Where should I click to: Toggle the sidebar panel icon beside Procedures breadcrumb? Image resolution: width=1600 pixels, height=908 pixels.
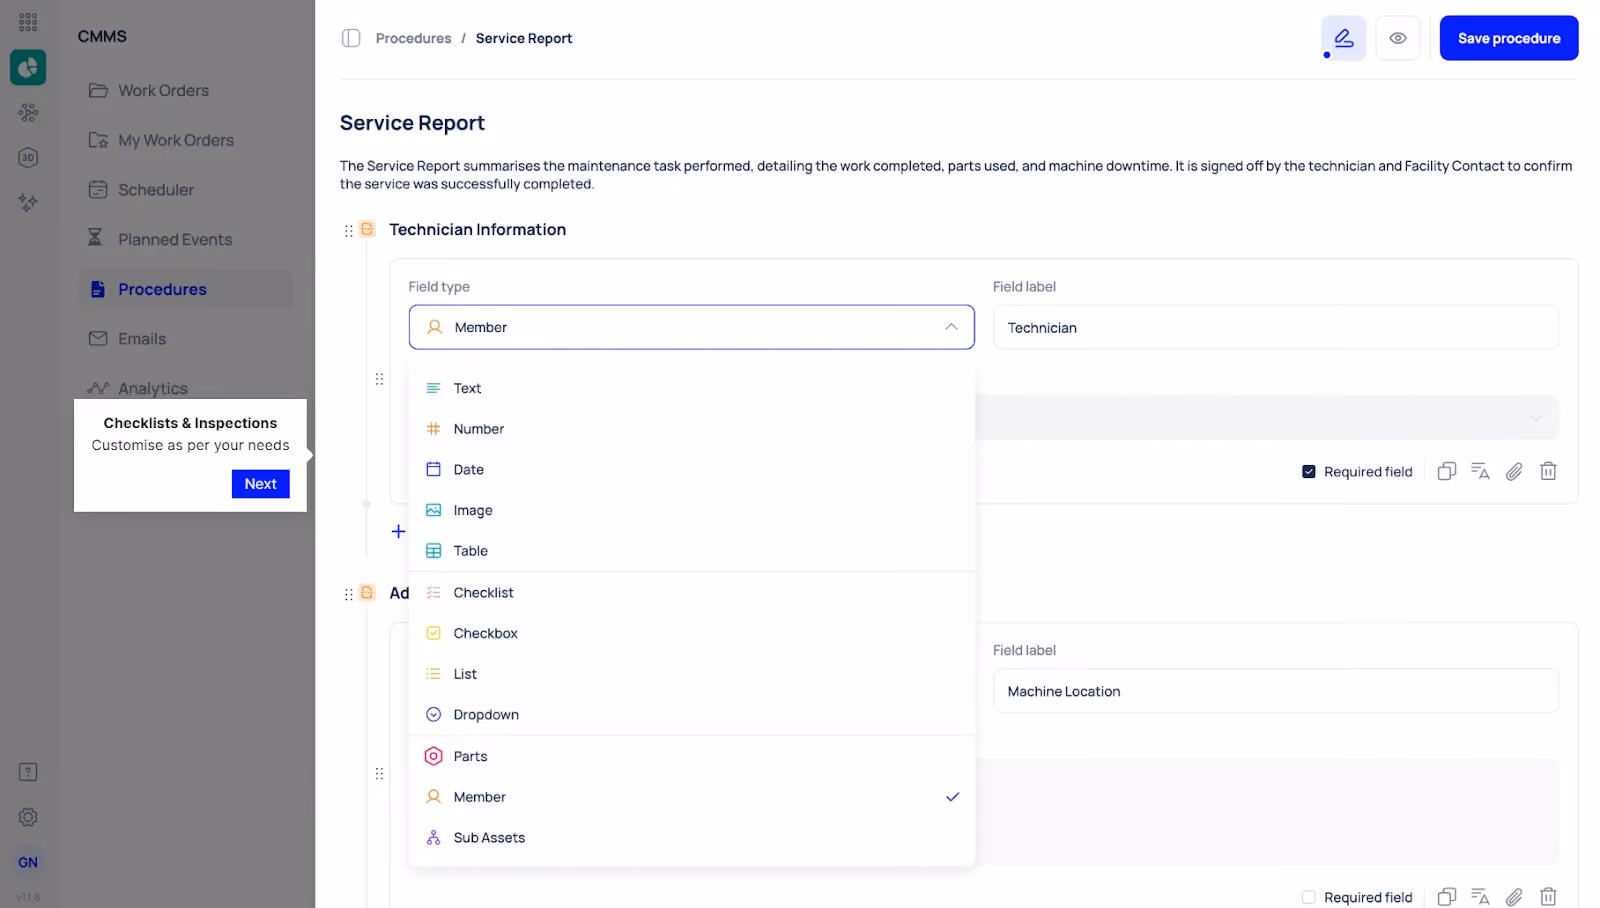point(351,38)
